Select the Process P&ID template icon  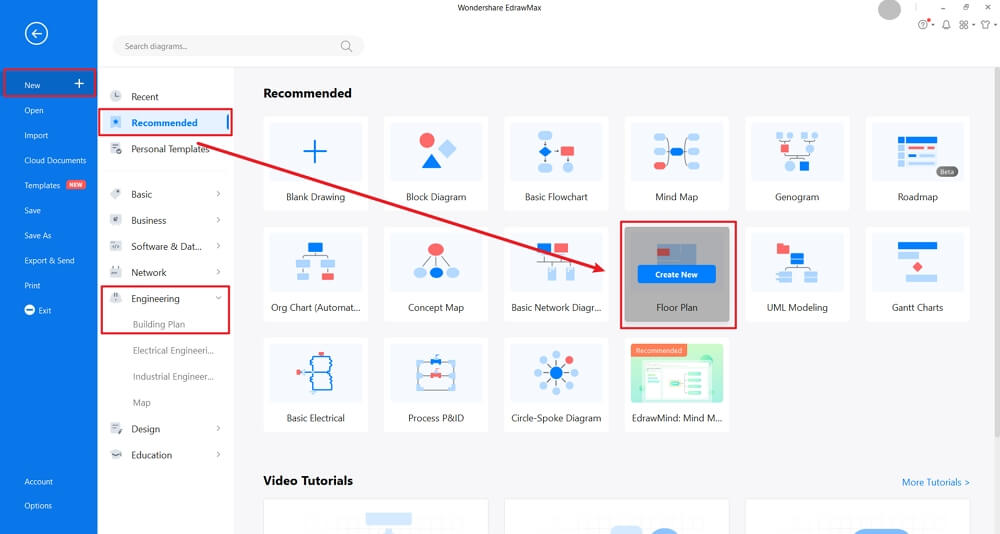click(436, 373)
